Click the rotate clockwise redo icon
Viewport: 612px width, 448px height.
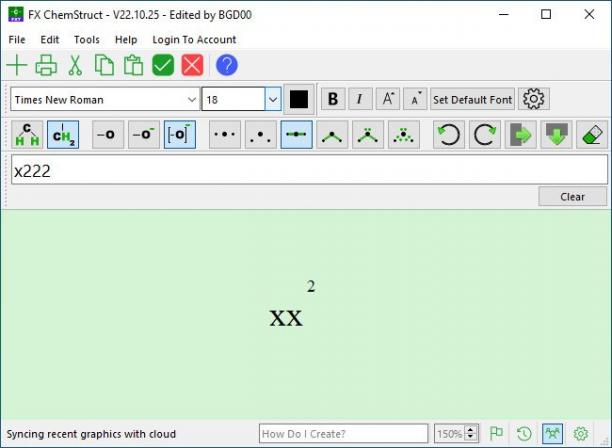click(485, 135)
